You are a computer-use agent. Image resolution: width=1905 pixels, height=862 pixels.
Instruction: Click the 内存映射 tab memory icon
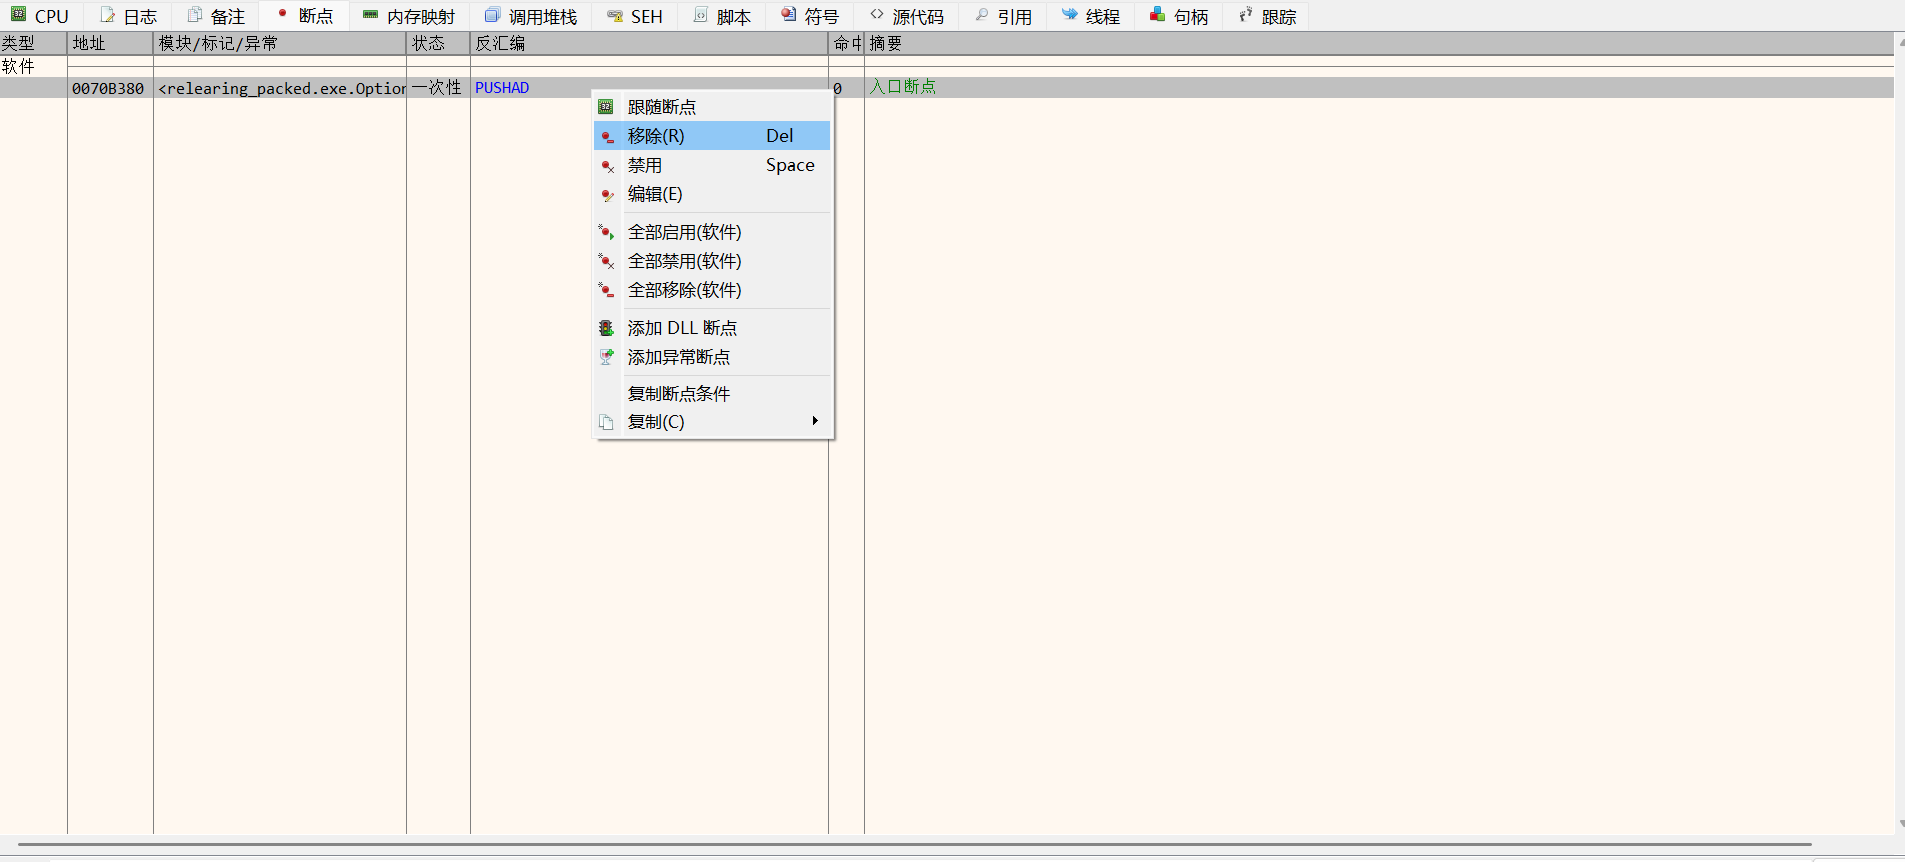click(x=370, y=15)
